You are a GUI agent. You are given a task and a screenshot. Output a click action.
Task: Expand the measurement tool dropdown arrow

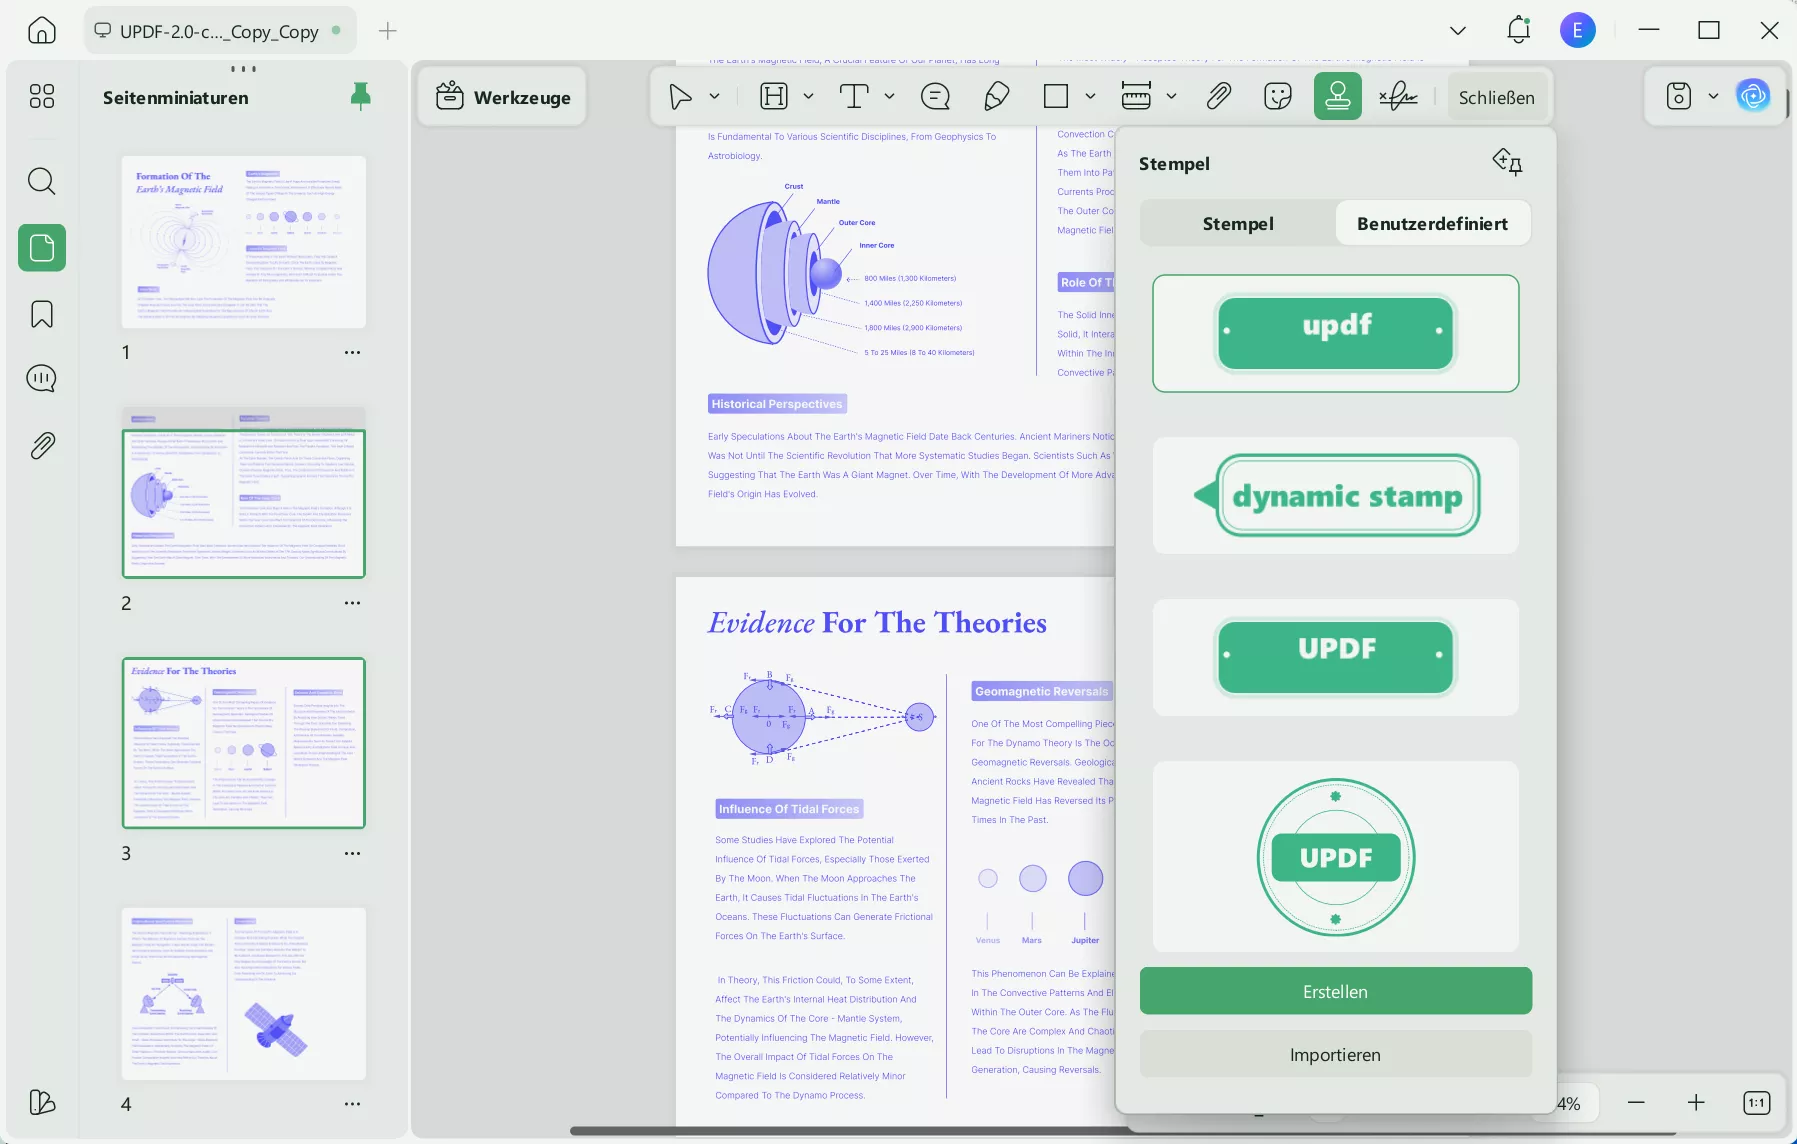tap(1171, 97)
